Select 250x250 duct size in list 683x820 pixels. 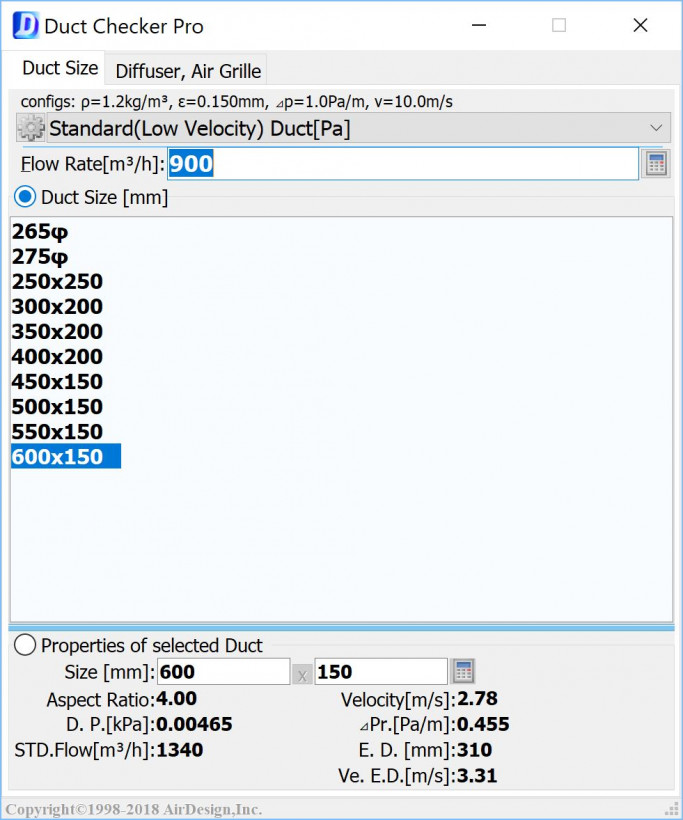[57, 282]
